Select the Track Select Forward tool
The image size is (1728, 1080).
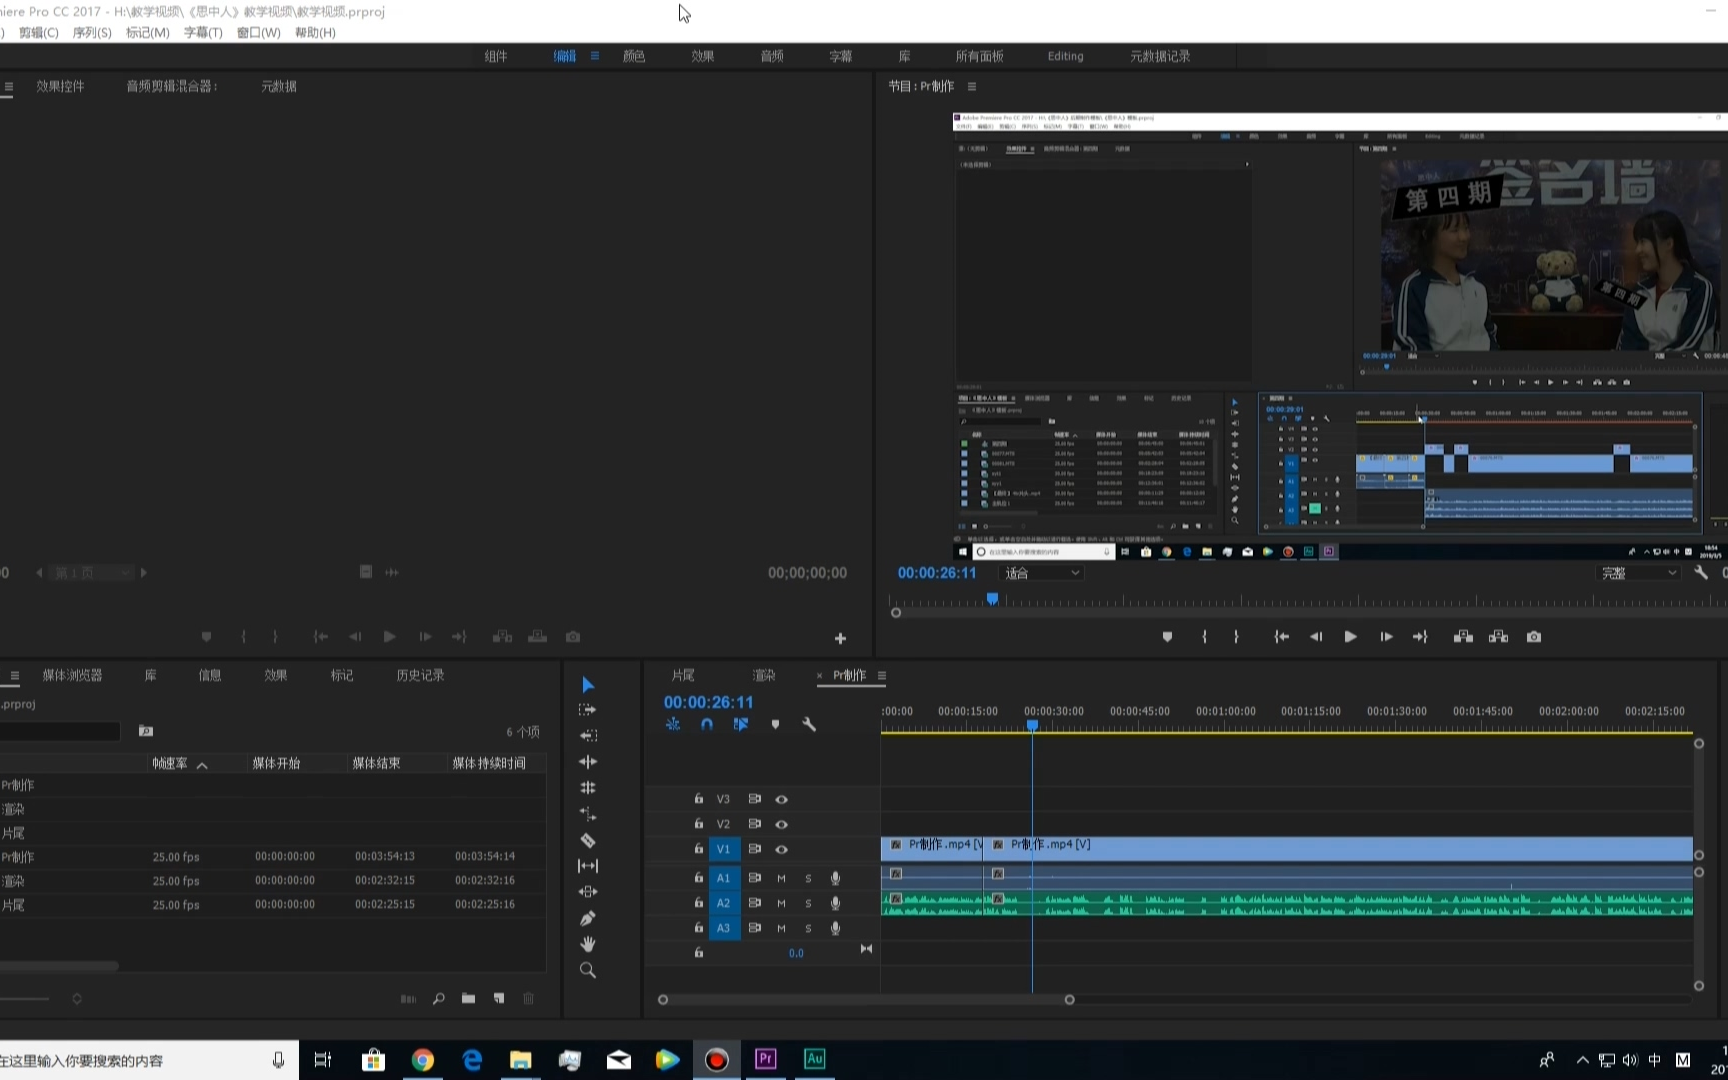(x=588, y=710)
